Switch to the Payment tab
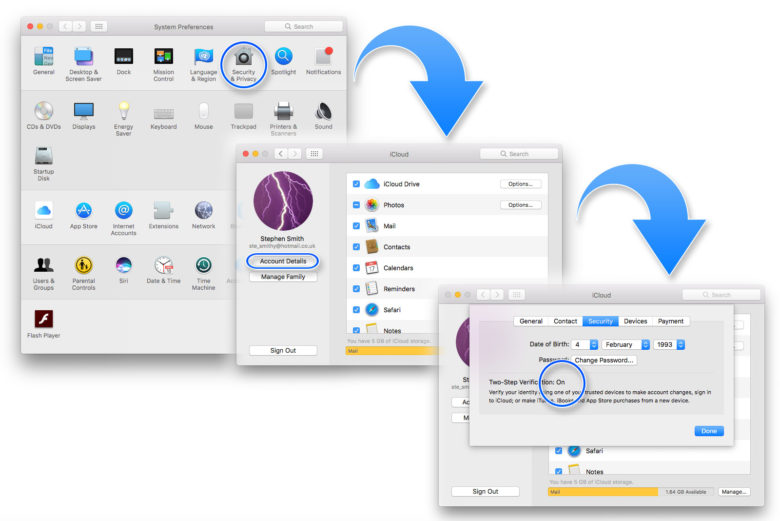 tap(671, 321)
